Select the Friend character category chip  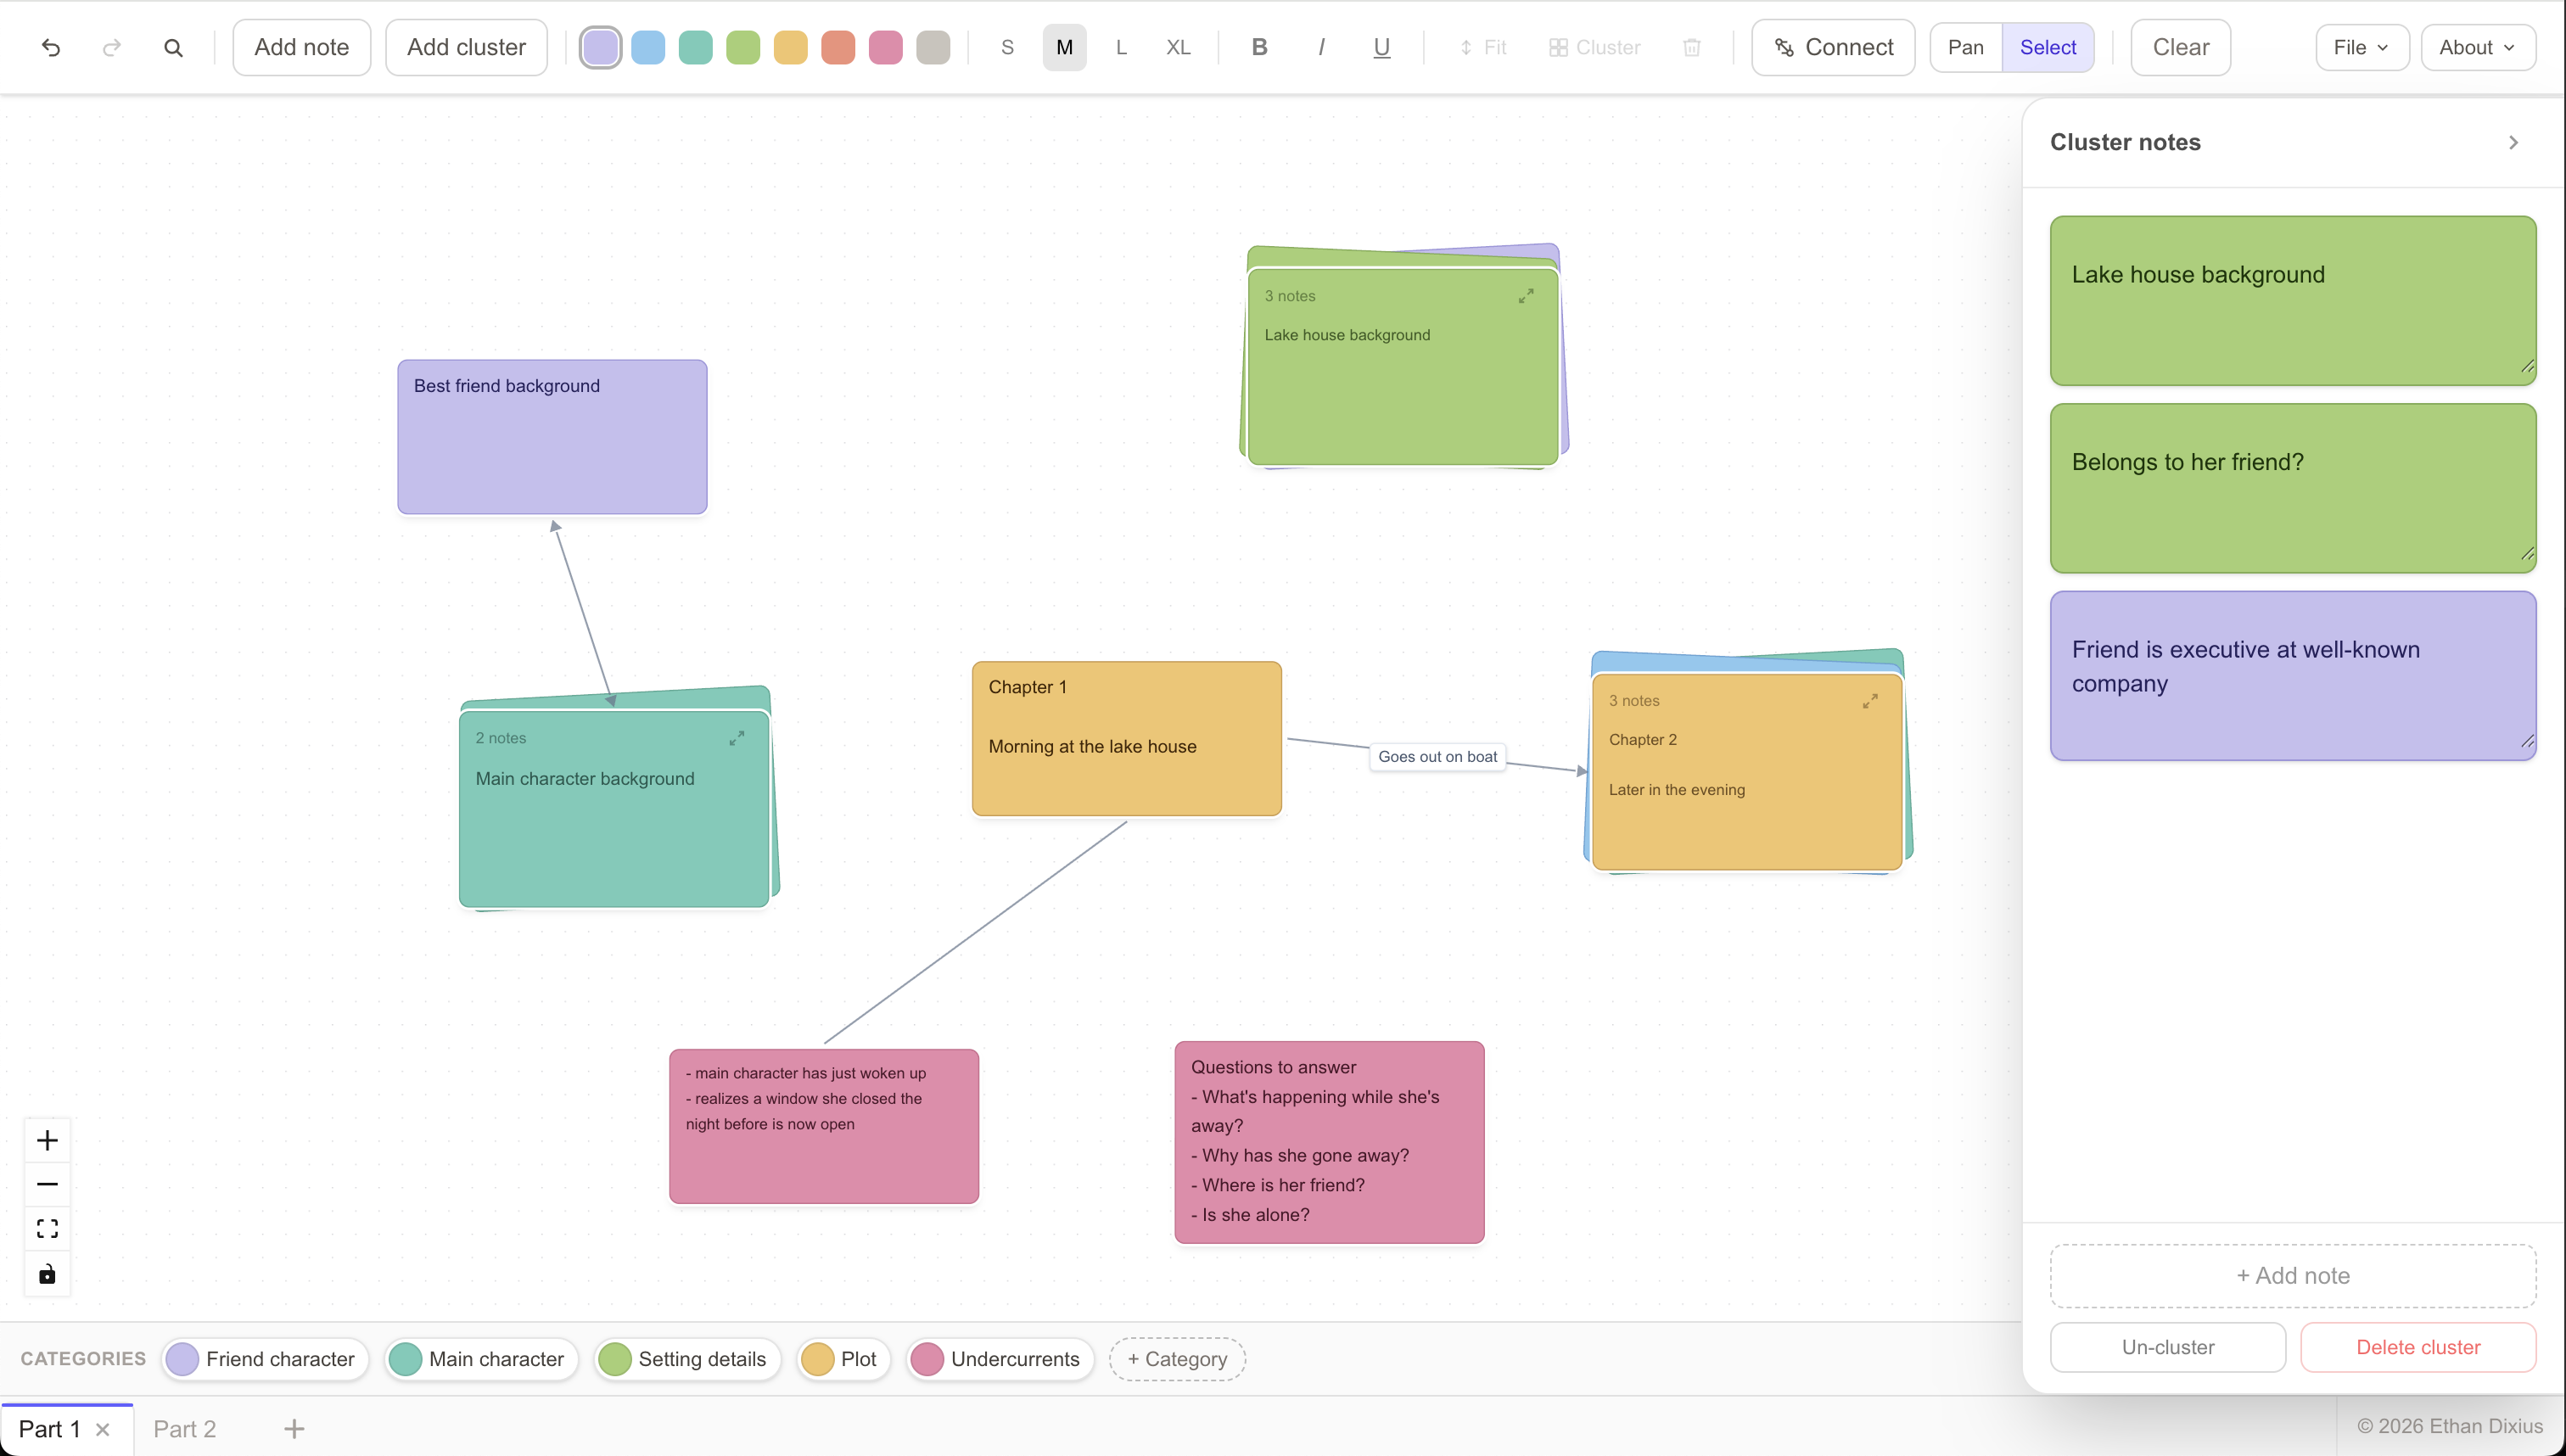pos(265,1359)
